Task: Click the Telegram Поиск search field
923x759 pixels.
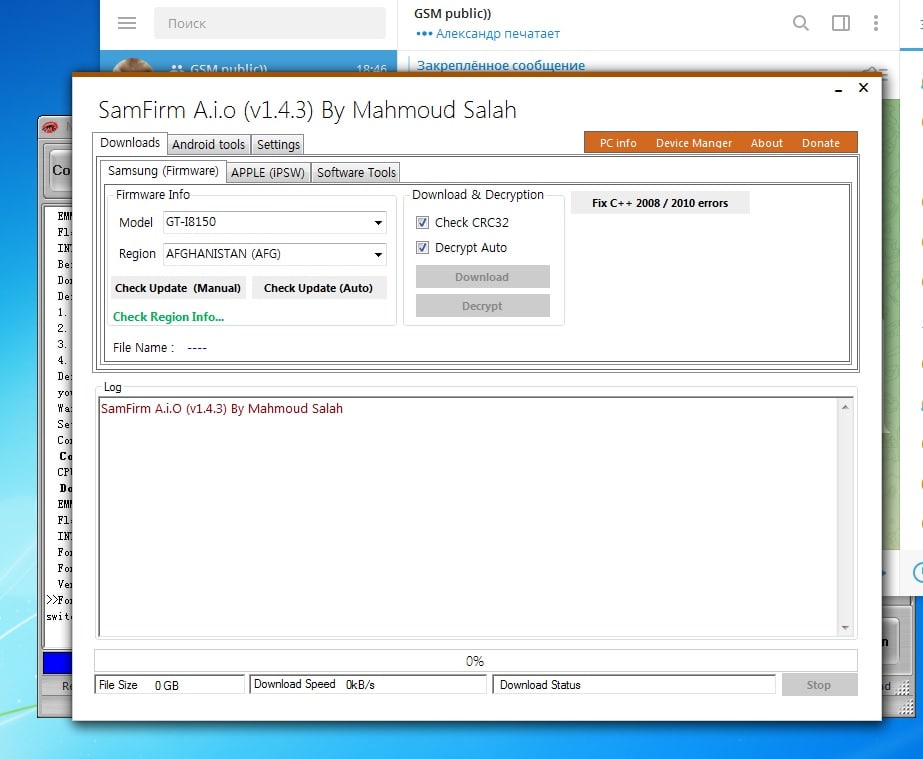Action: pyautogui.click(x=270, y=23)
